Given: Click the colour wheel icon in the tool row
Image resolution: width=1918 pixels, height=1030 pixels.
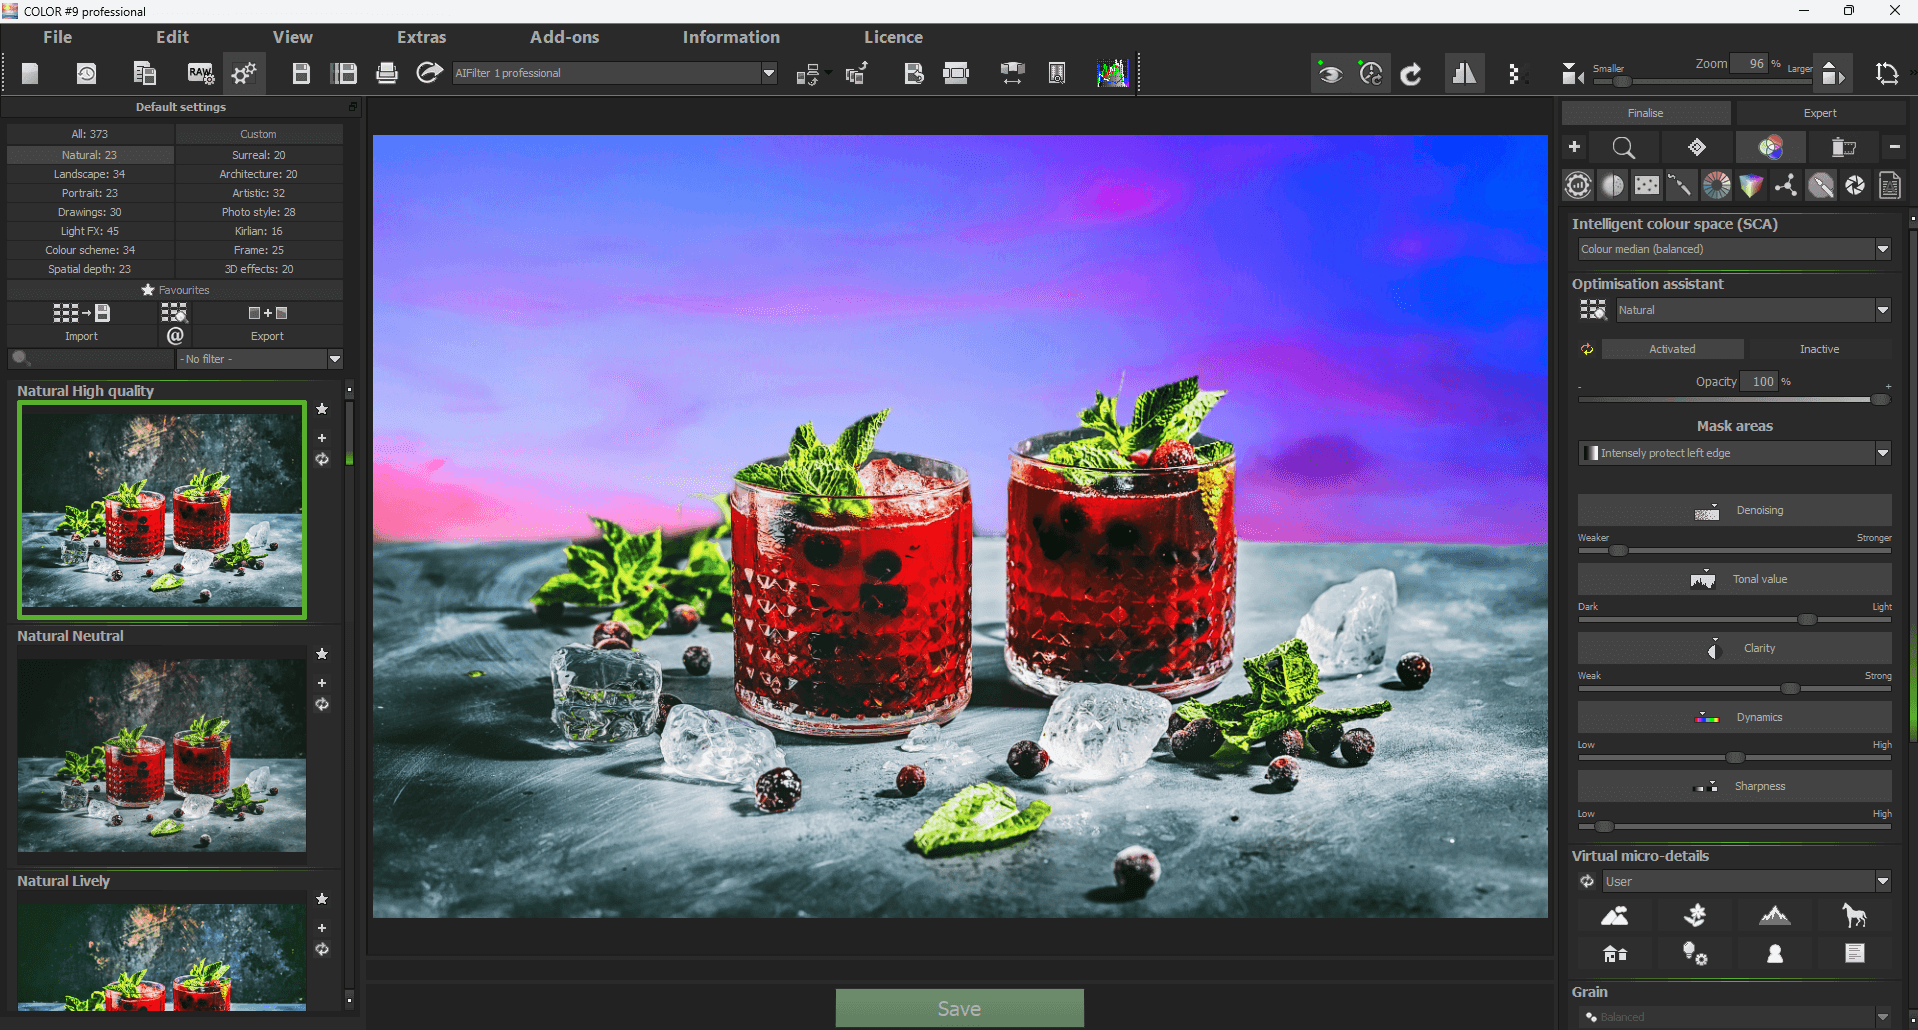Looking at the screenshot, I should (1716, 185).
